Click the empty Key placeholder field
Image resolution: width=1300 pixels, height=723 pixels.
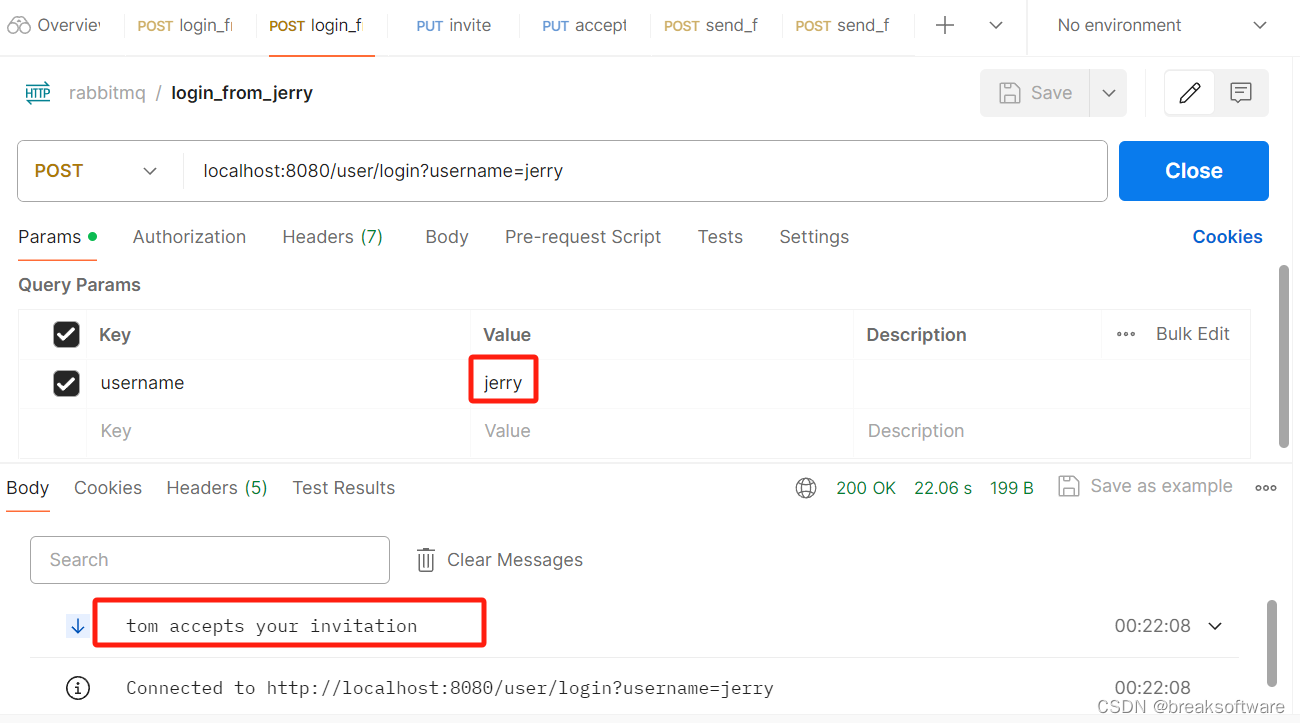278,431
